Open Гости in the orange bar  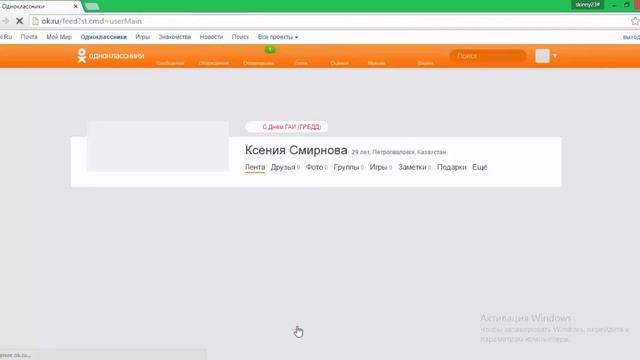(301, 63)
